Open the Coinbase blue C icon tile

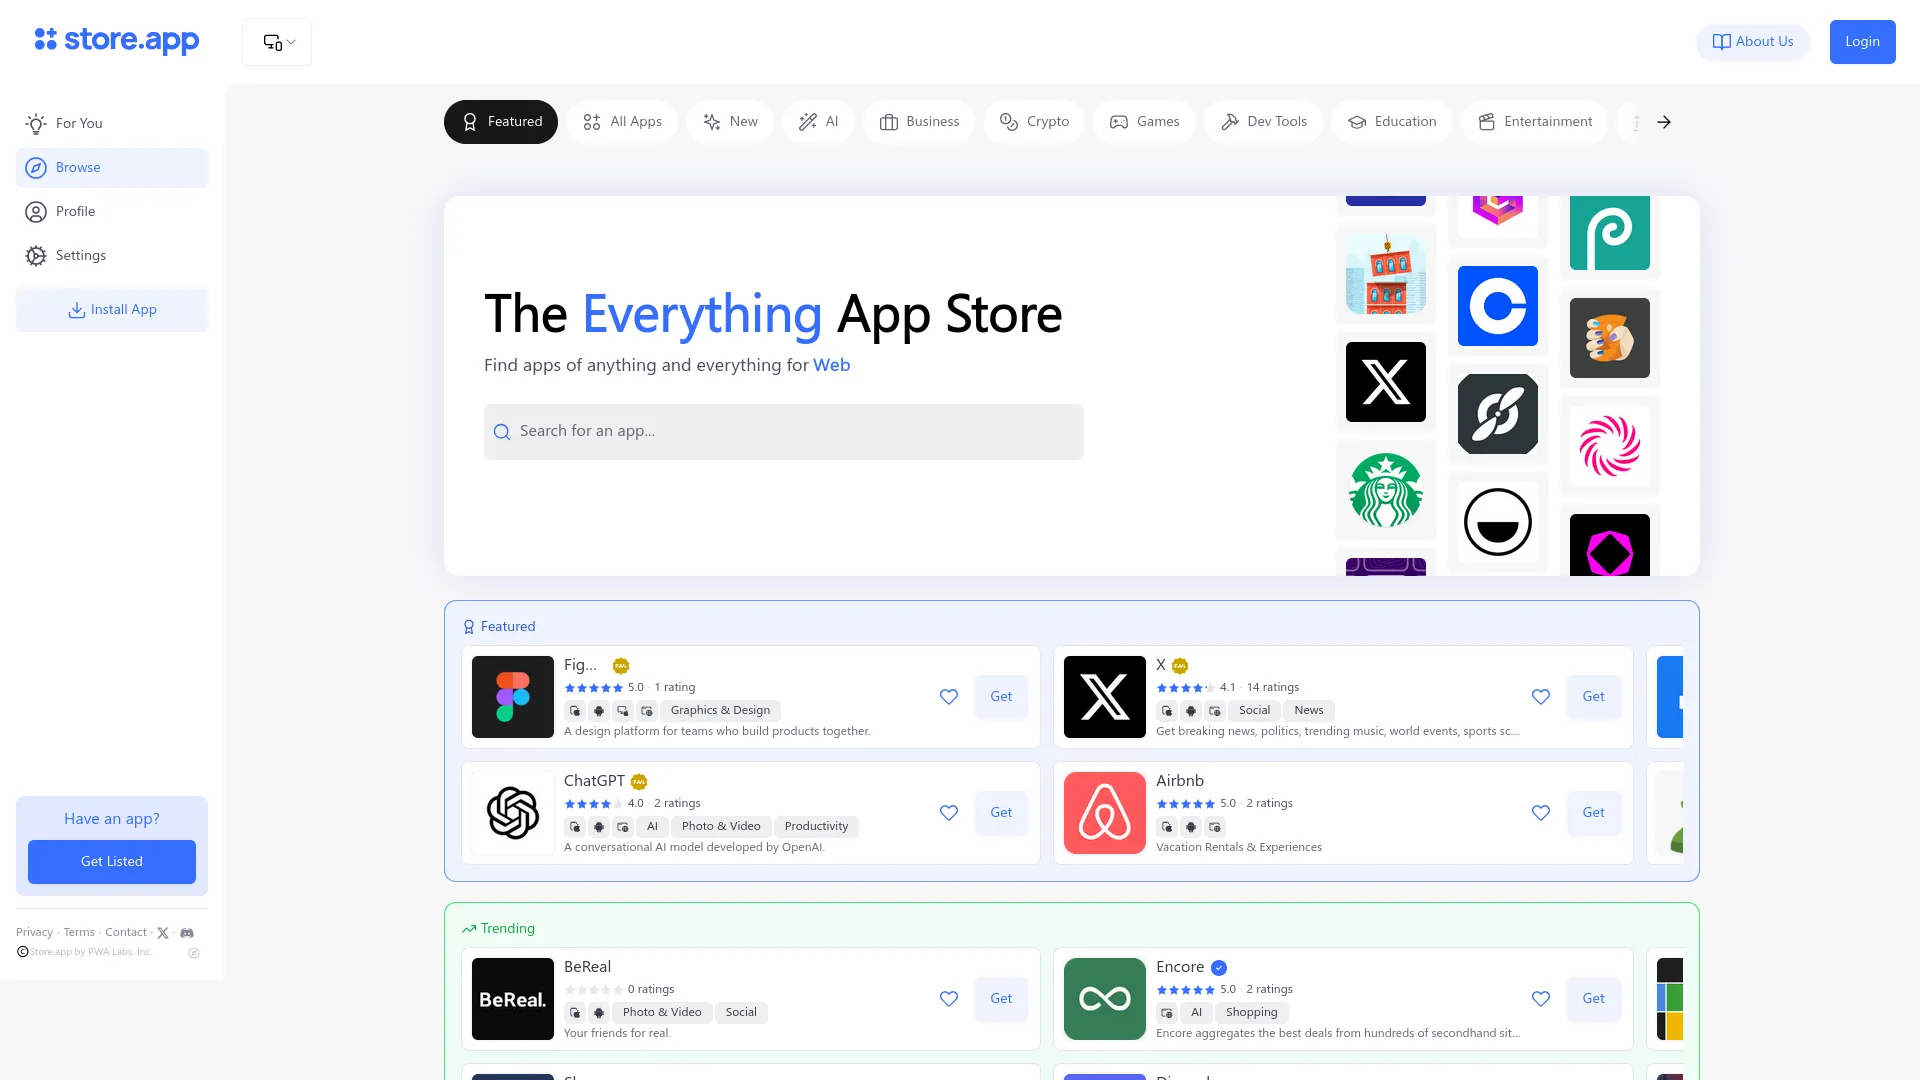[1498, 306]
